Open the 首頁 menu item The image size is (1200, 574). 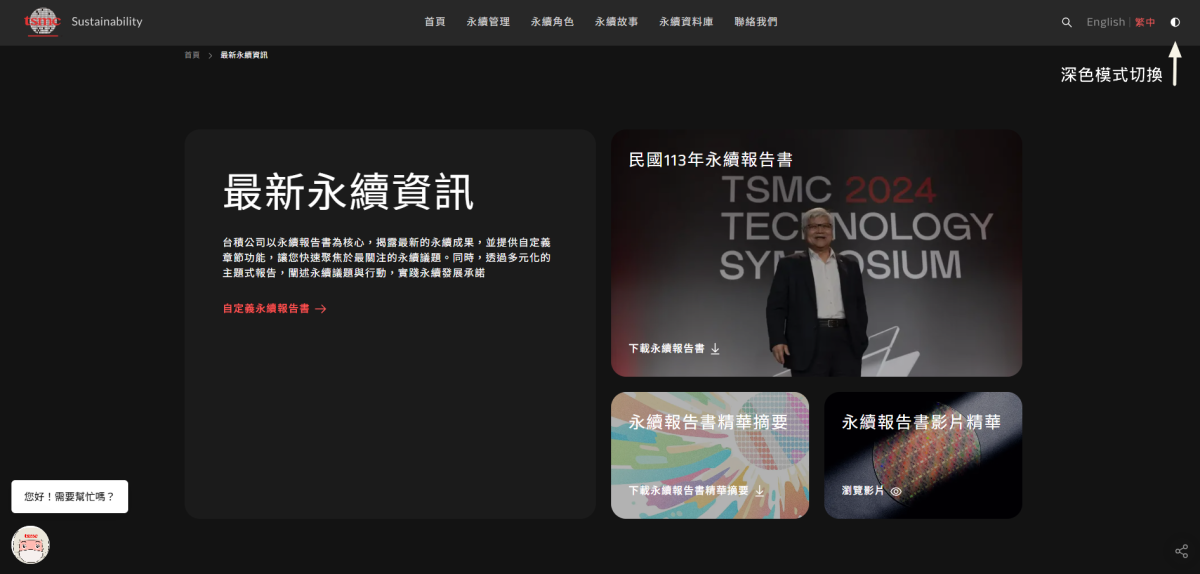pyautogui.click(x=435, y=22)
